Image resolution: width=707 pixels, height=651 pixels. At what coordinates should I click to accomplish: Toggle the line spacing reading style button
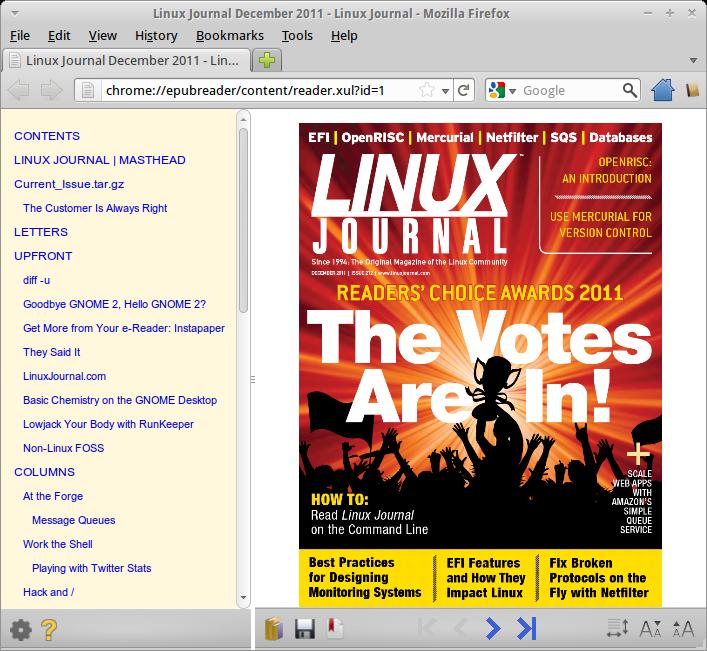(x=617, y=629)
